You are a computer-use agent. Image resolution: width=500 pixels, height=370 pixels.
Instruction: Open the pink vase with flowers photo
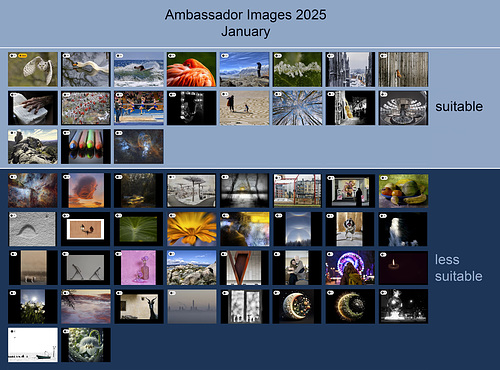pos(139,268)
